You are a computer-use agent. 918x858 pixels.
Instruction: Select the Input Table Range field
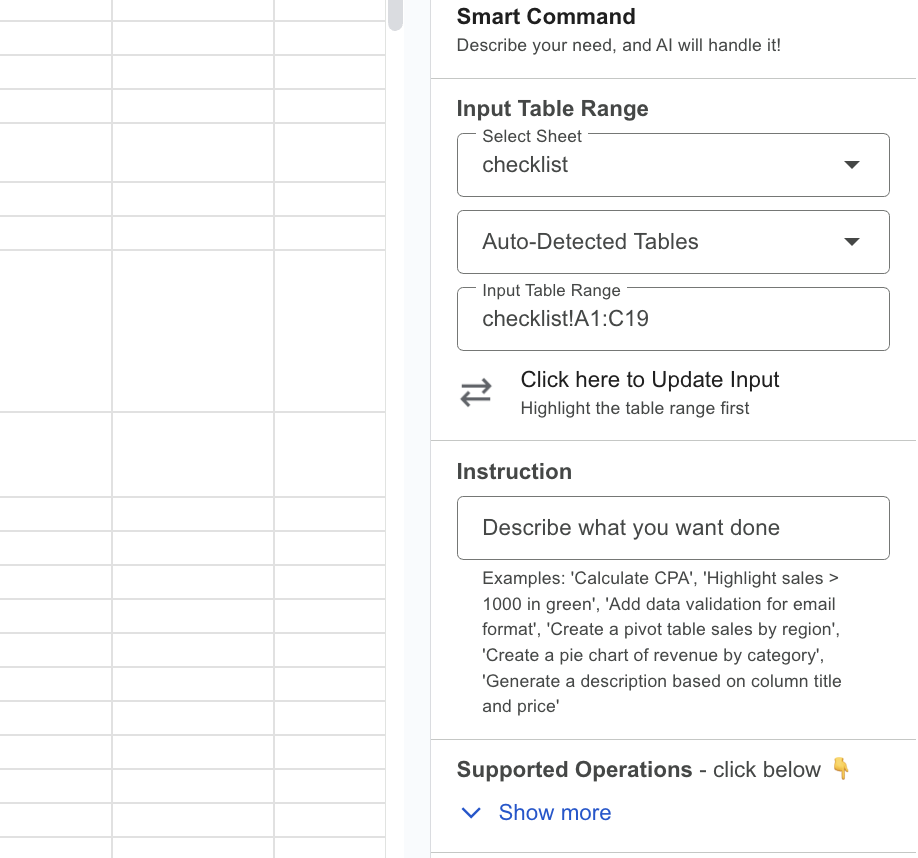[672, 318]
